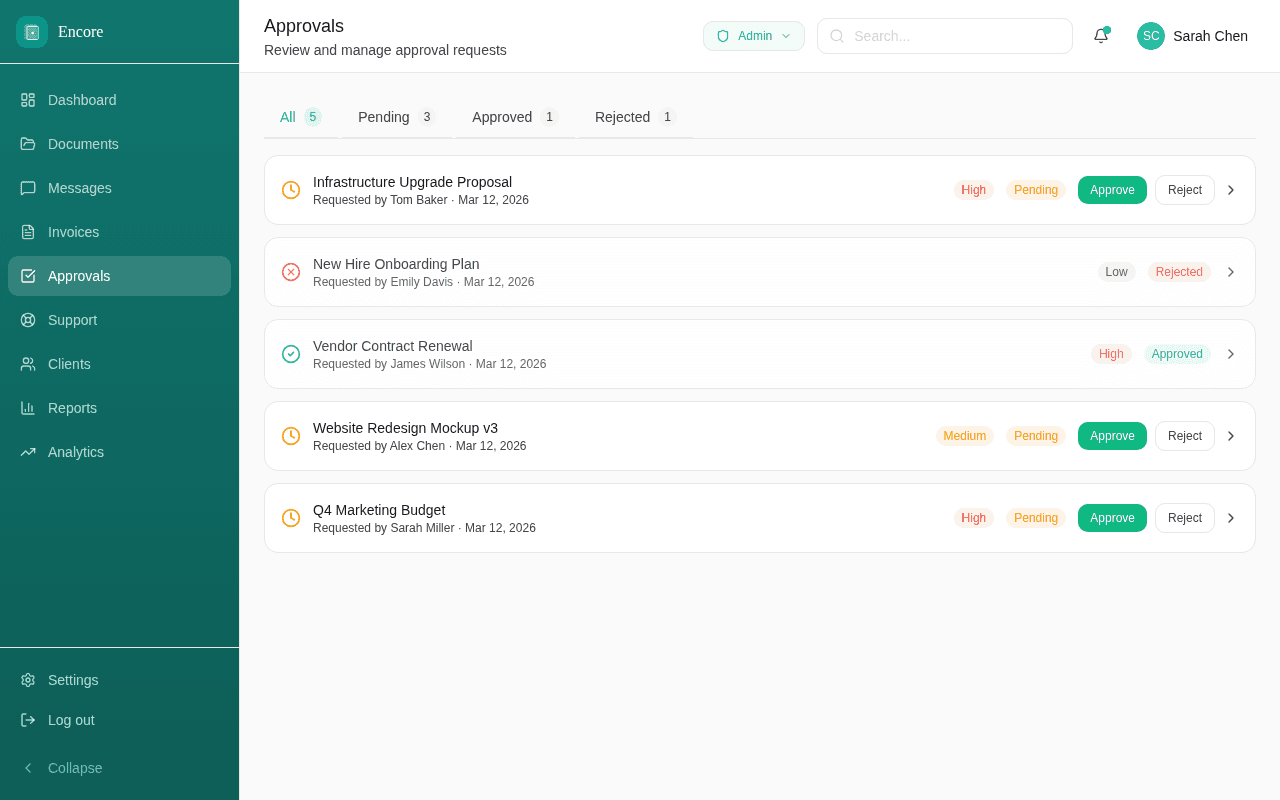Select the Documents folder icon
The height and width of the screenshot is (800, 1280).
point(27,144)
